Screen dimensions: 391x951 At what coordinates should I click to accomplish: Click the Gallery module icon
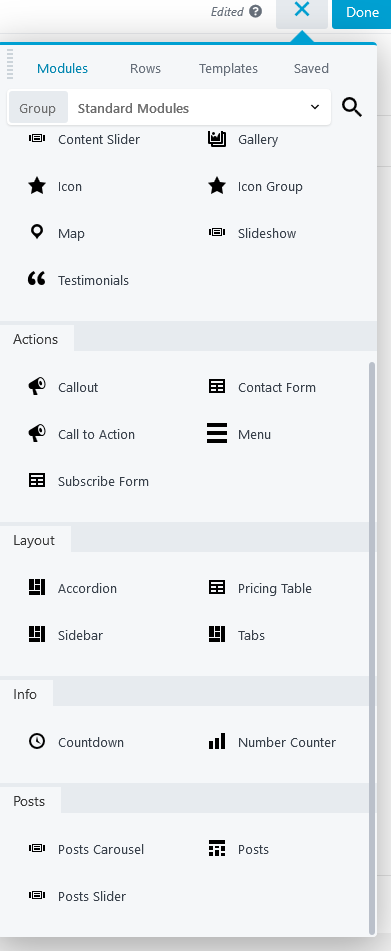pos(216,139)
